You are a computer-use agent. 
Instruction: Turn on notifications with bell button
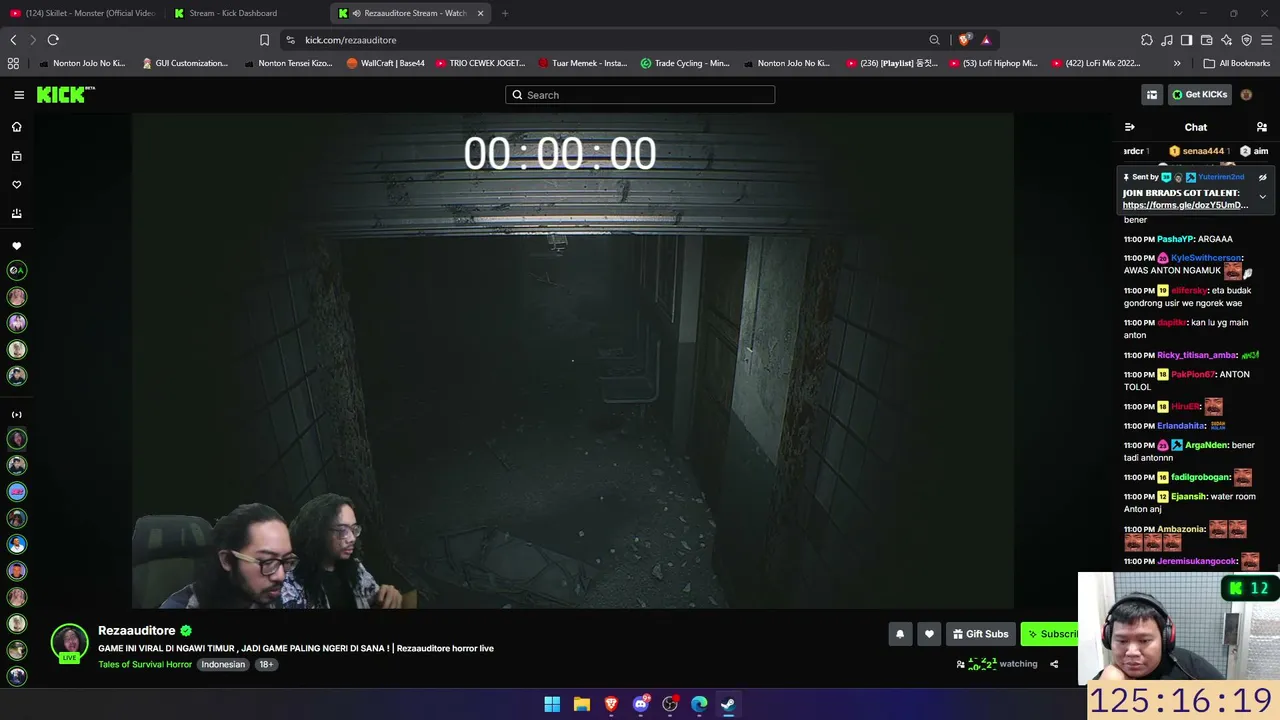coord(900,634)
